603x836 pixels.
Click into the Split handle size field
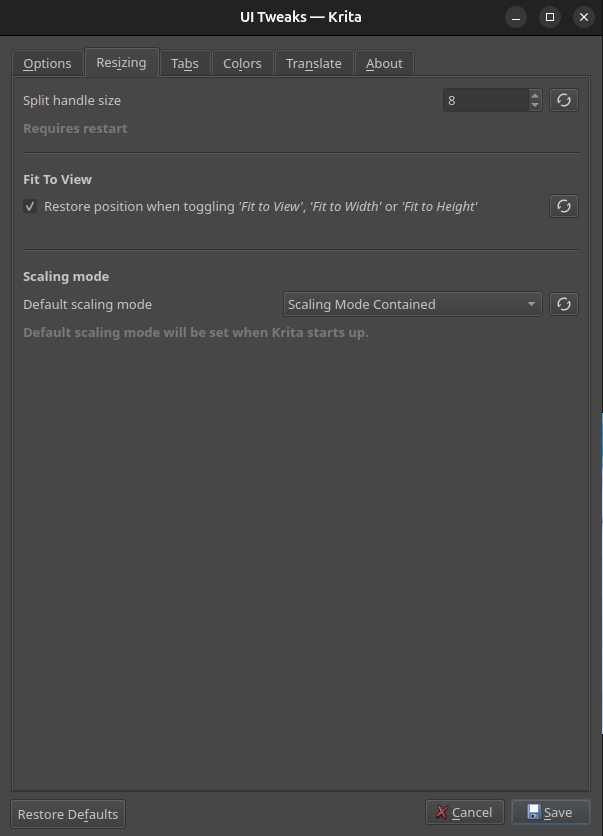click(x=485, y=100)
